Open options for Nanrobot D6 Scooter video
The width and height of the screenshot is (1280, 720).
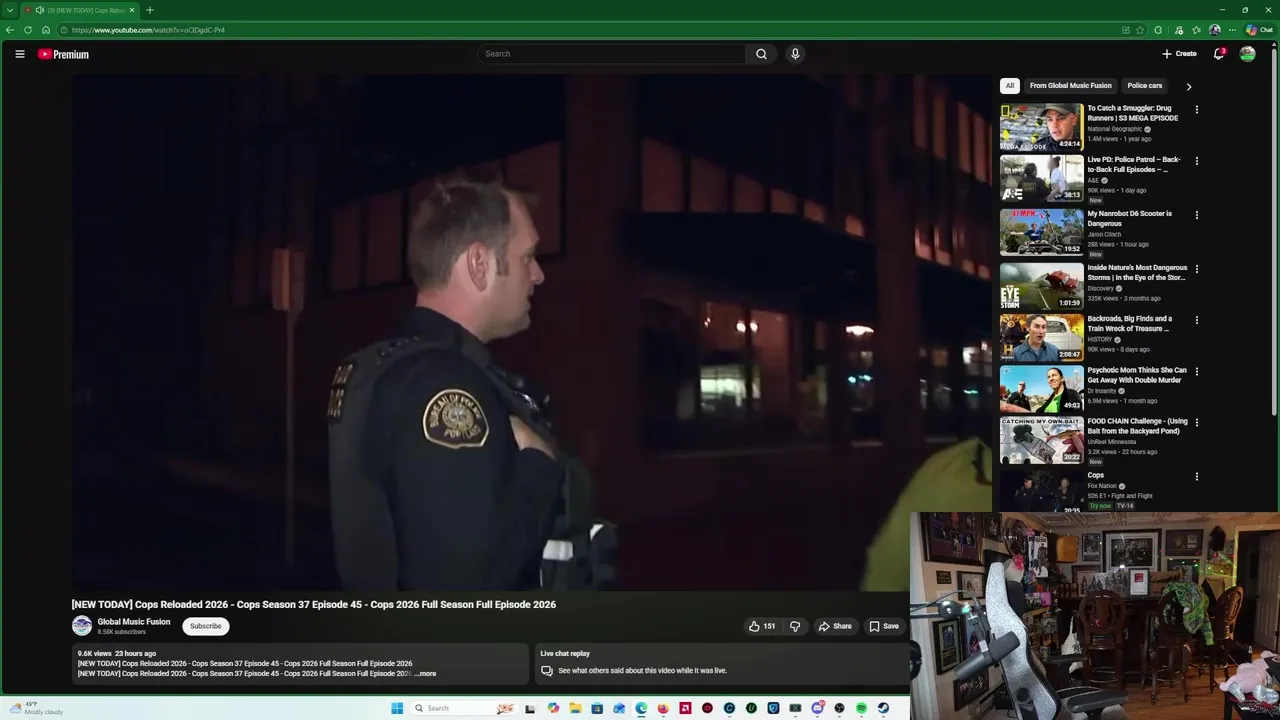tap(1196, 215)
